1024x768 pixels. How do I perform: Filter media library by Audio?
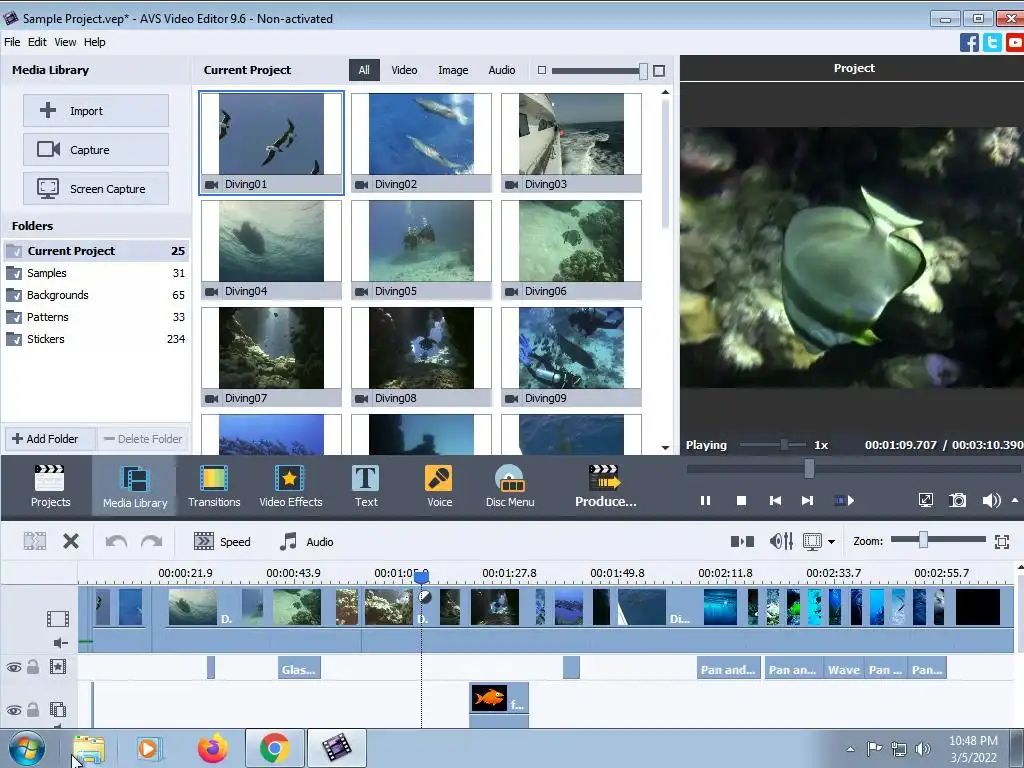(502, 70)
